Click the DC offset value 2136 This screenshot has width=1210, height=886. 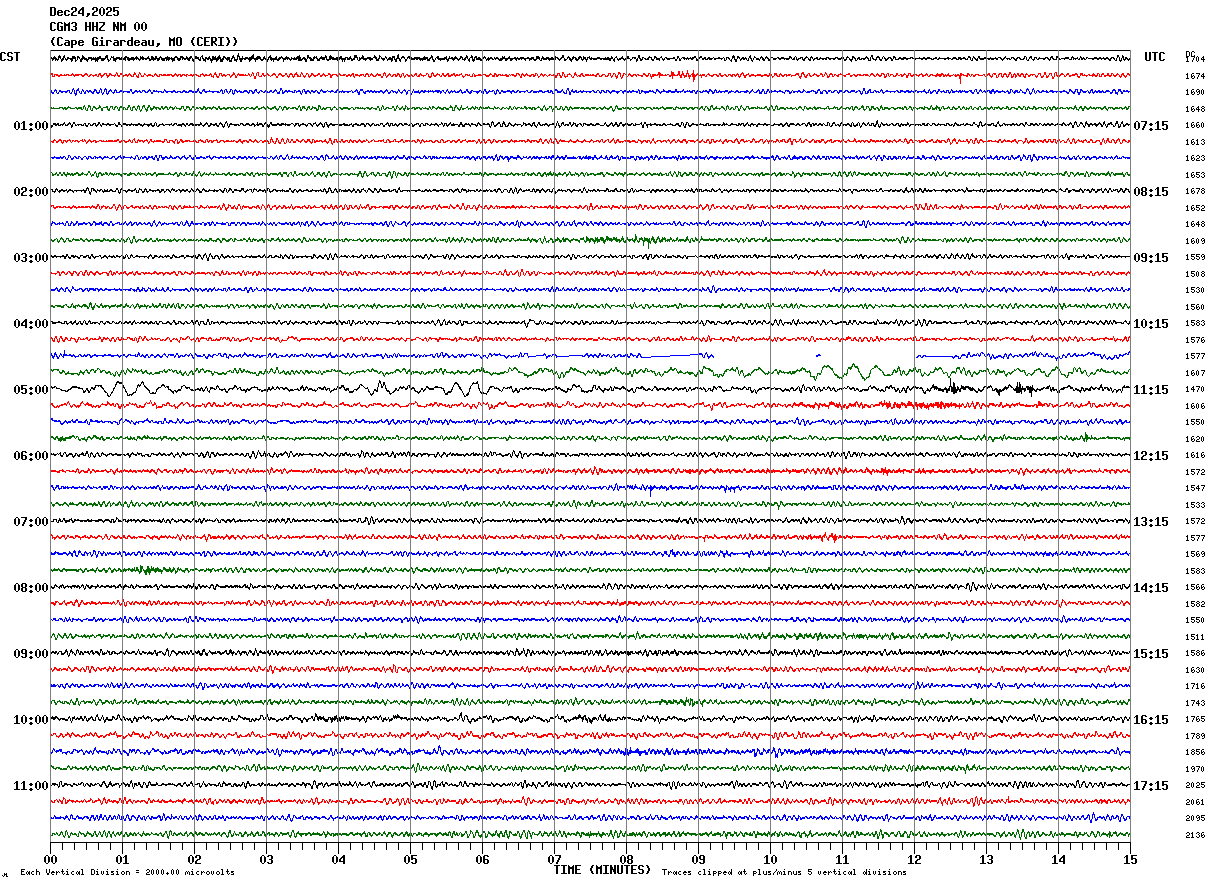pyautogui.click(x=1195, y=835)
